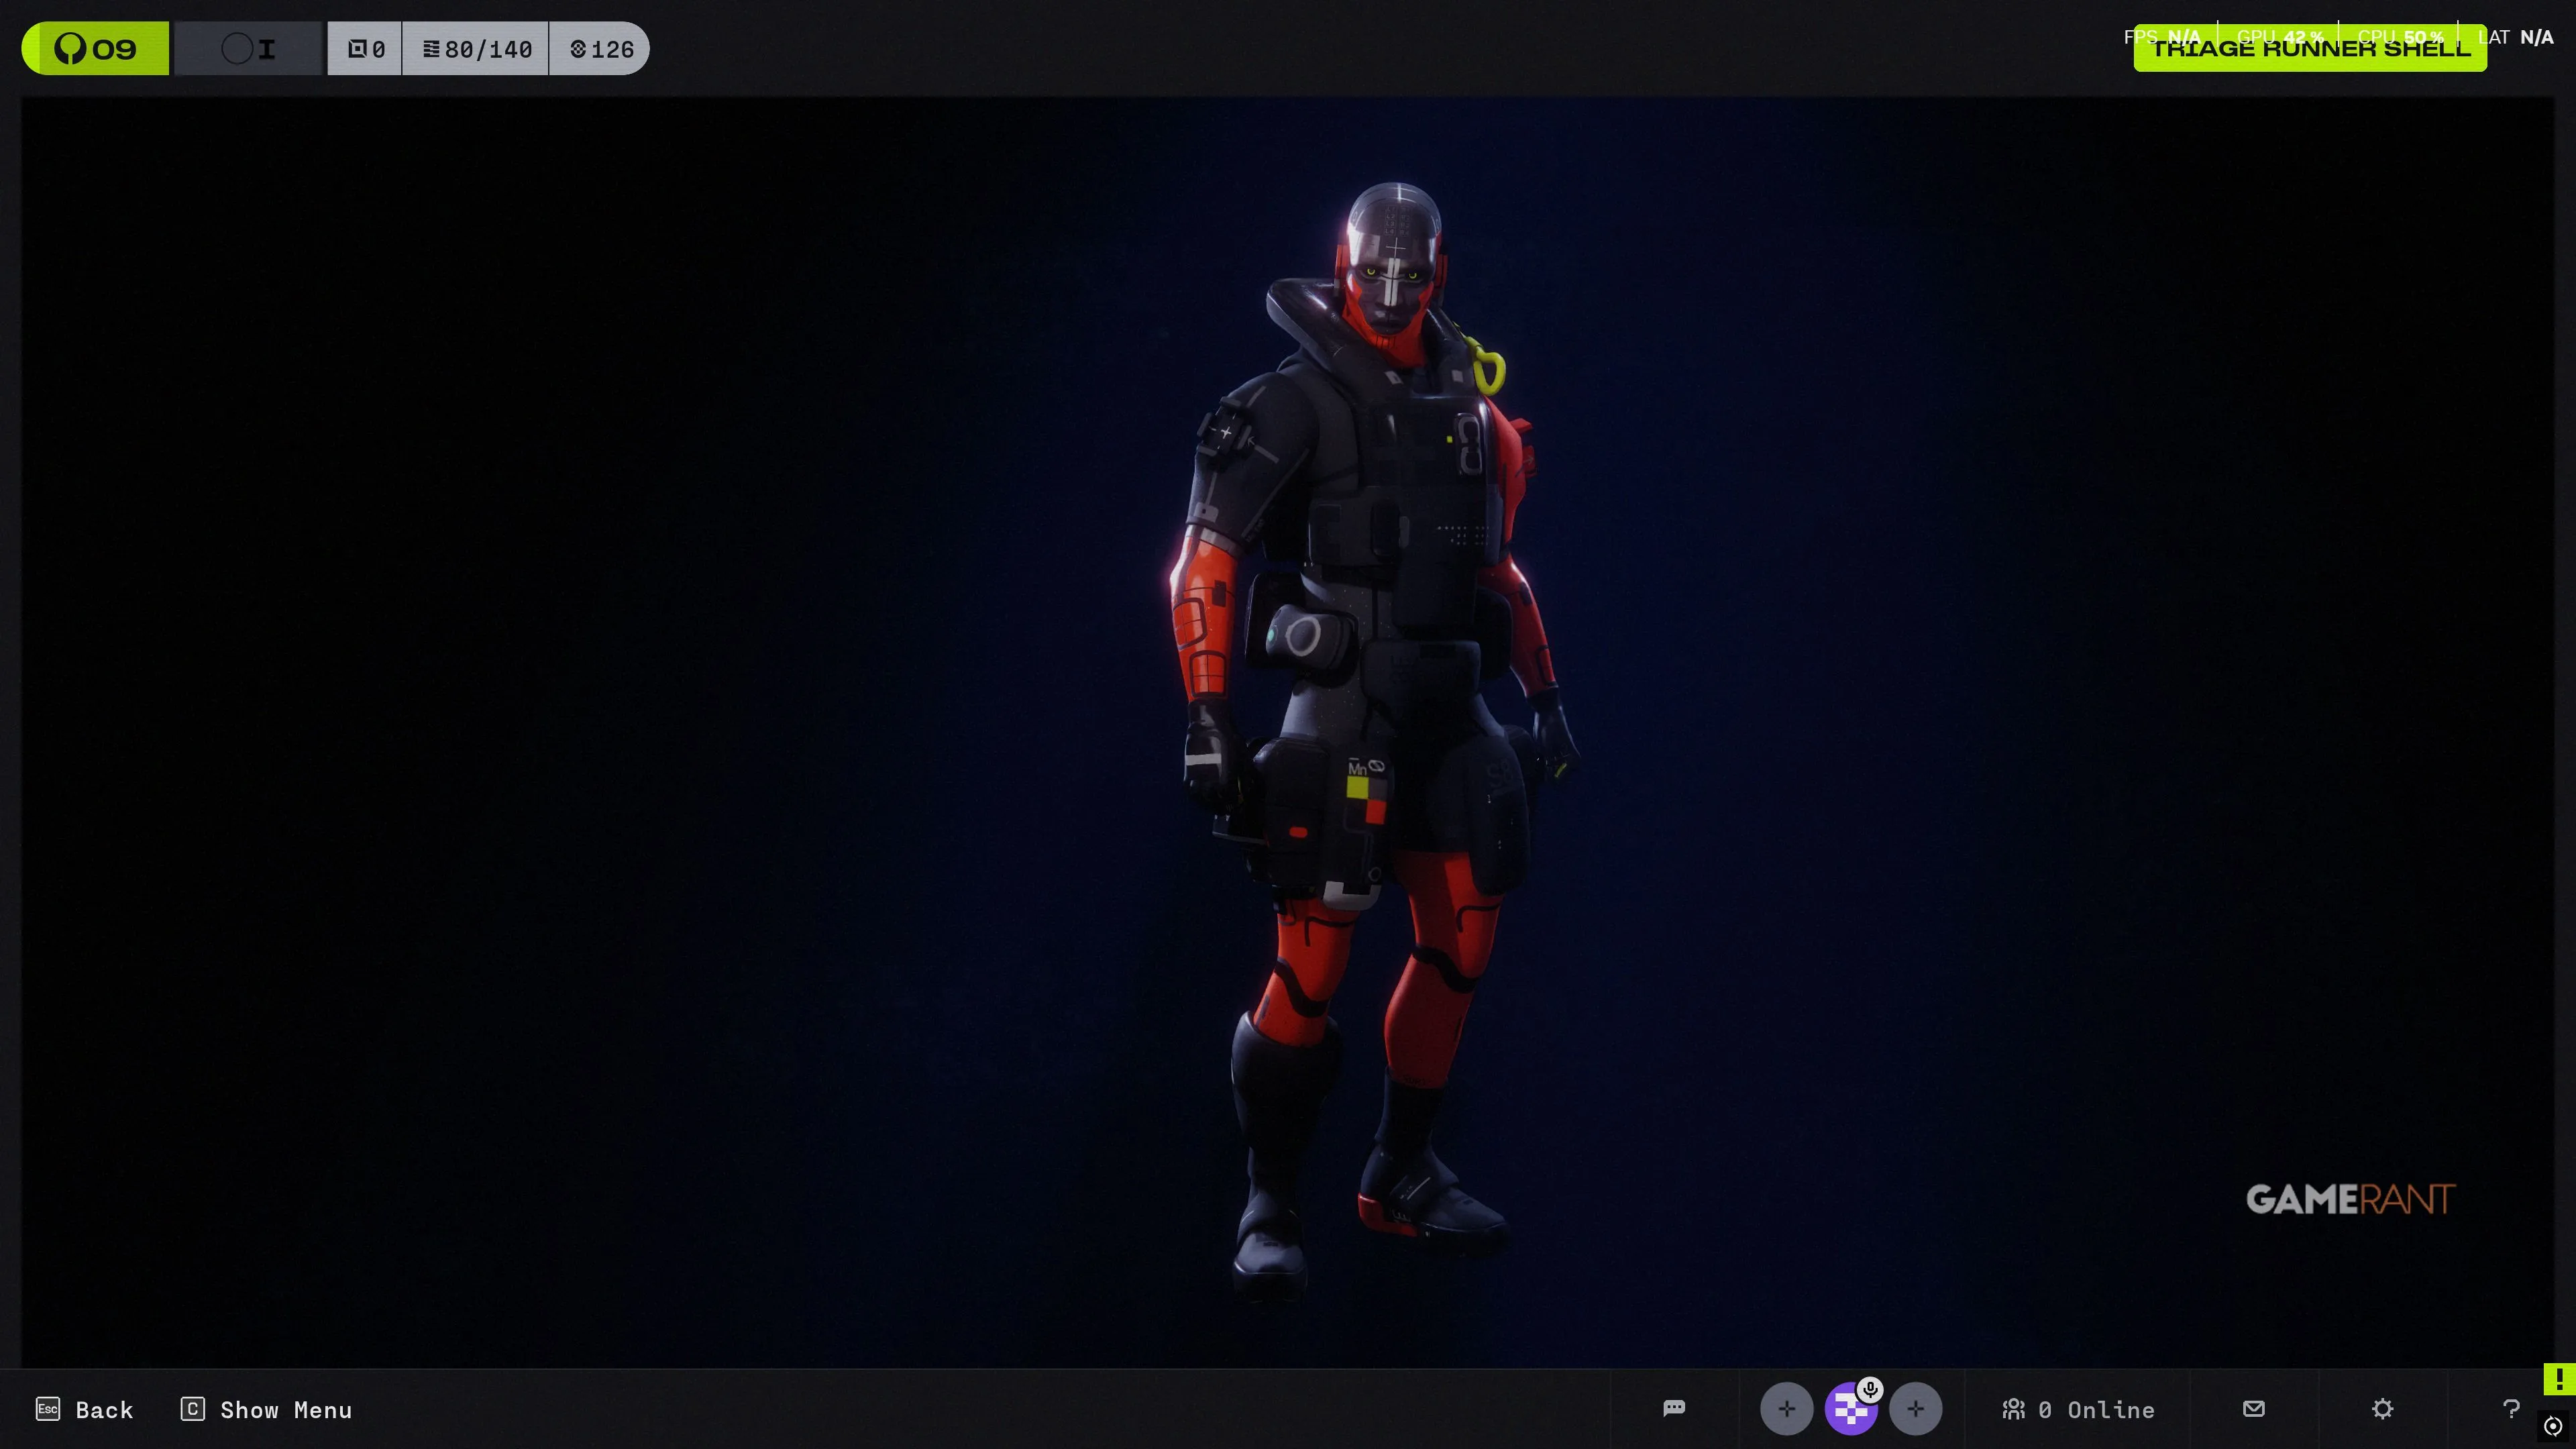Open the chat speech-bubble icon
This screenshot has height=1449, width=2576.
click(x=1674, y=1408)
